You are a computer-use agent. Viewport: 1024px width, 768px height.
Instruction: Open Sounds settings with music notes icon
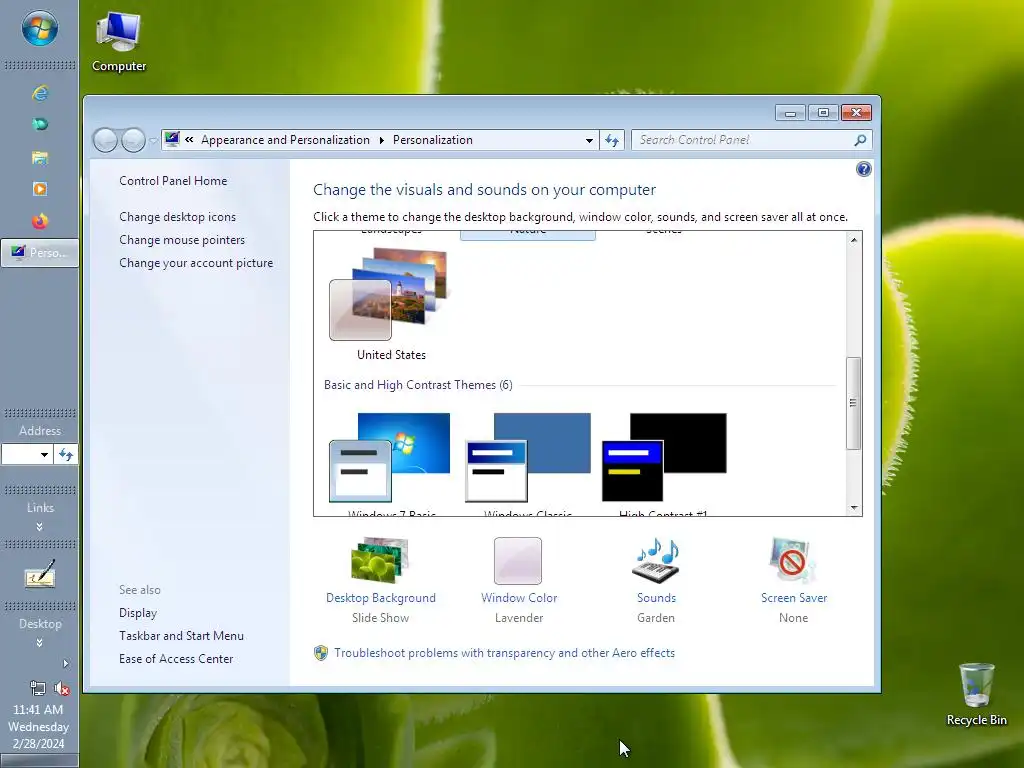point(656,560)
